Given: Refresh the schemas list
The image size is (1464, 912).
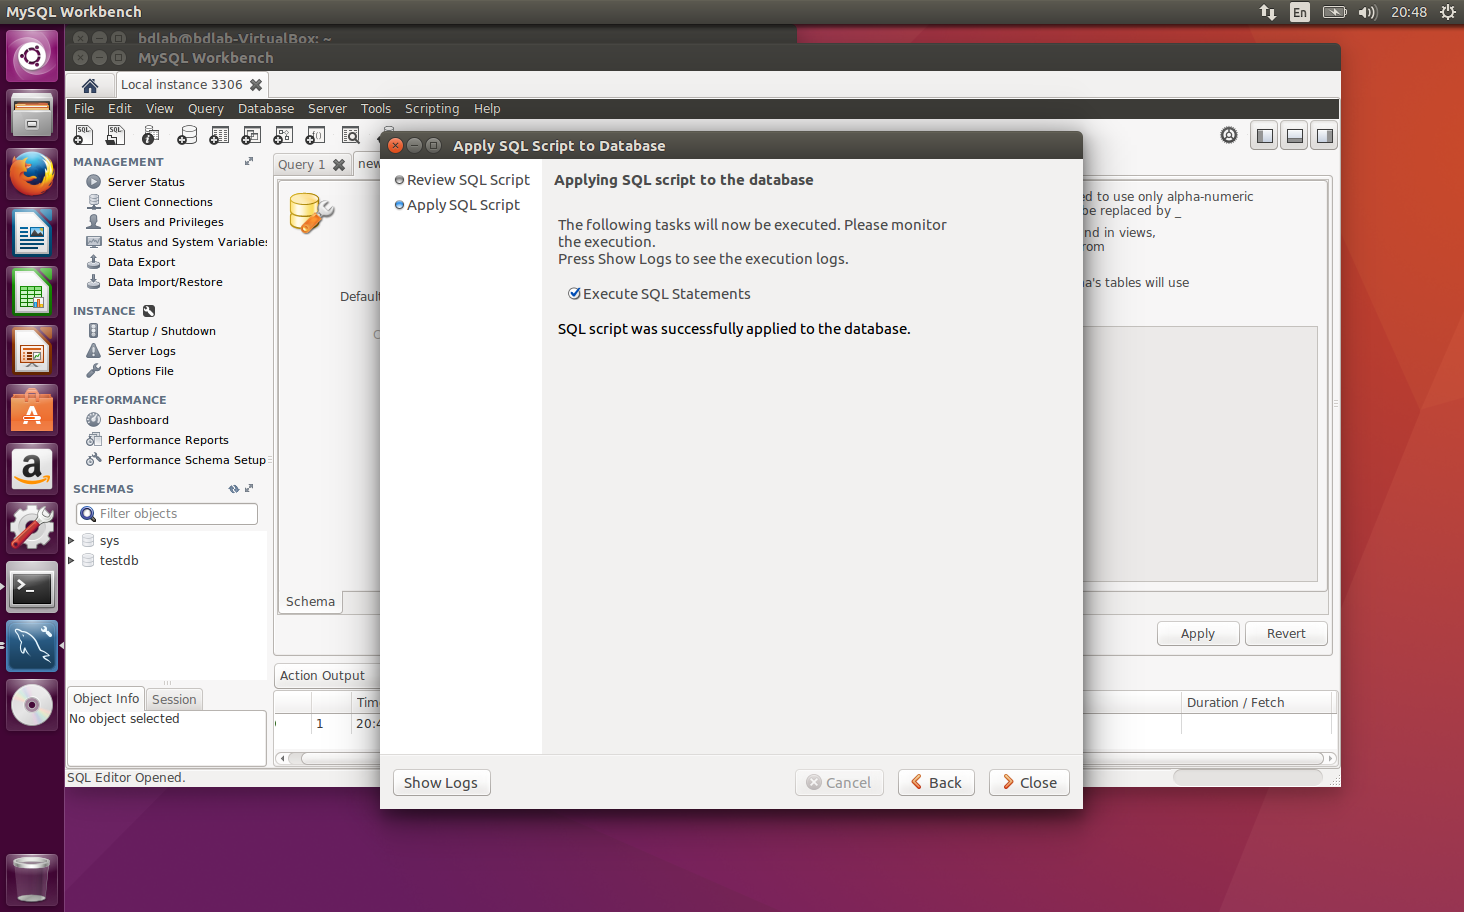Looking at the screenshot, I should 234,489.
